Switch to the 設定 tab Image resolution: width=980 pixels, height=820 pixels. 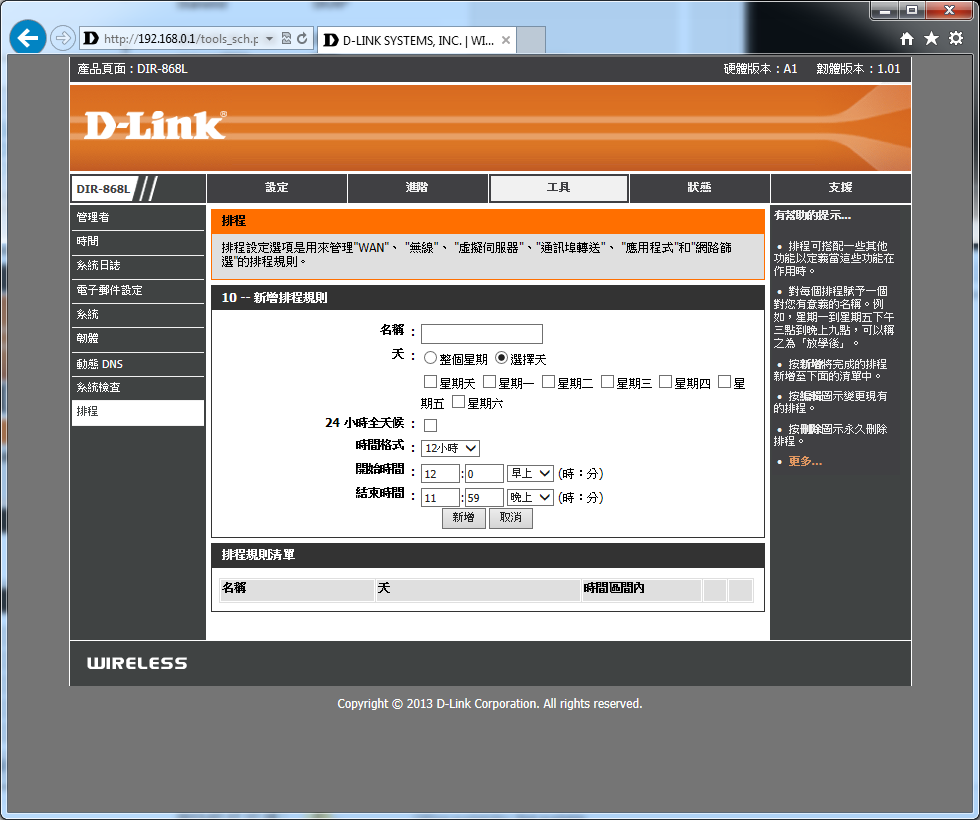pyautogui.click(x=277, y=188)
